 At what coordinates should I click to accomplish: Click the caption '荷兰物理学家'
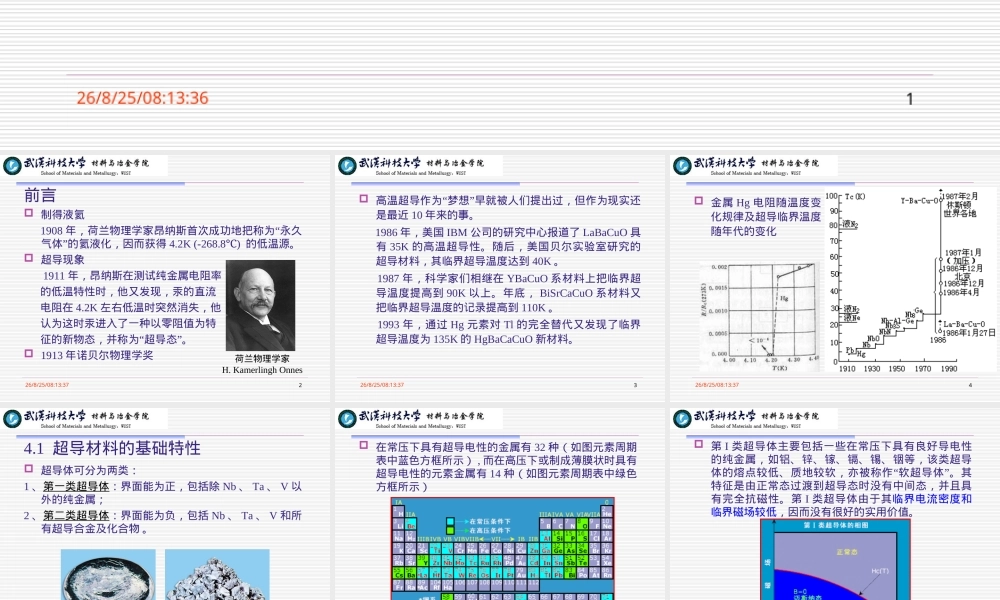click(262, 358)
